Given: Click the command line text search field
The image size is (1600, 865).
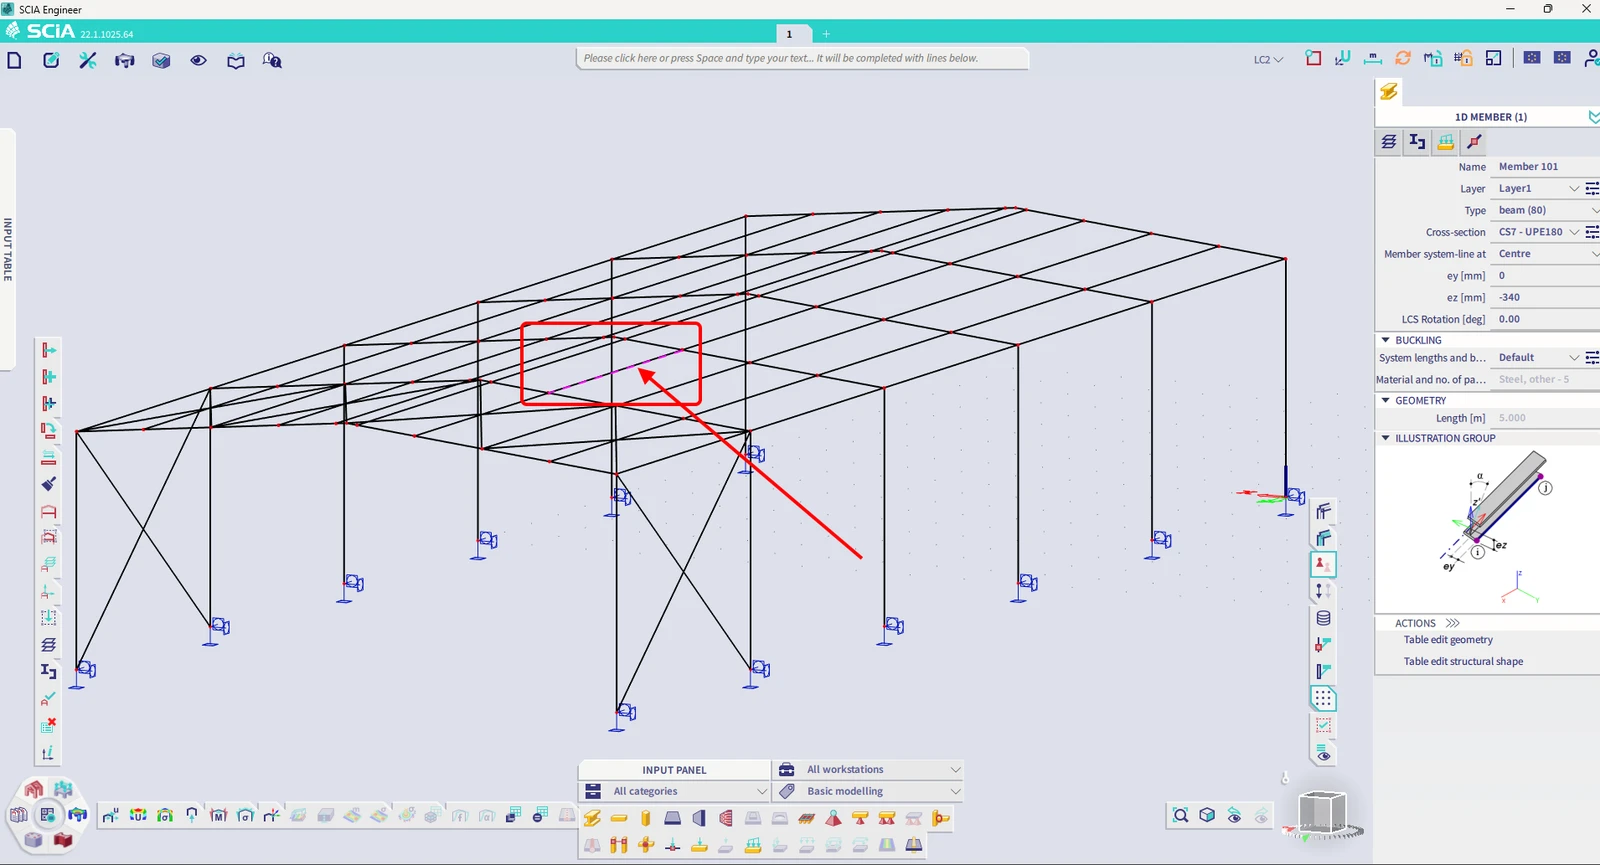Looking at the screenshot, I should [802, 58].
